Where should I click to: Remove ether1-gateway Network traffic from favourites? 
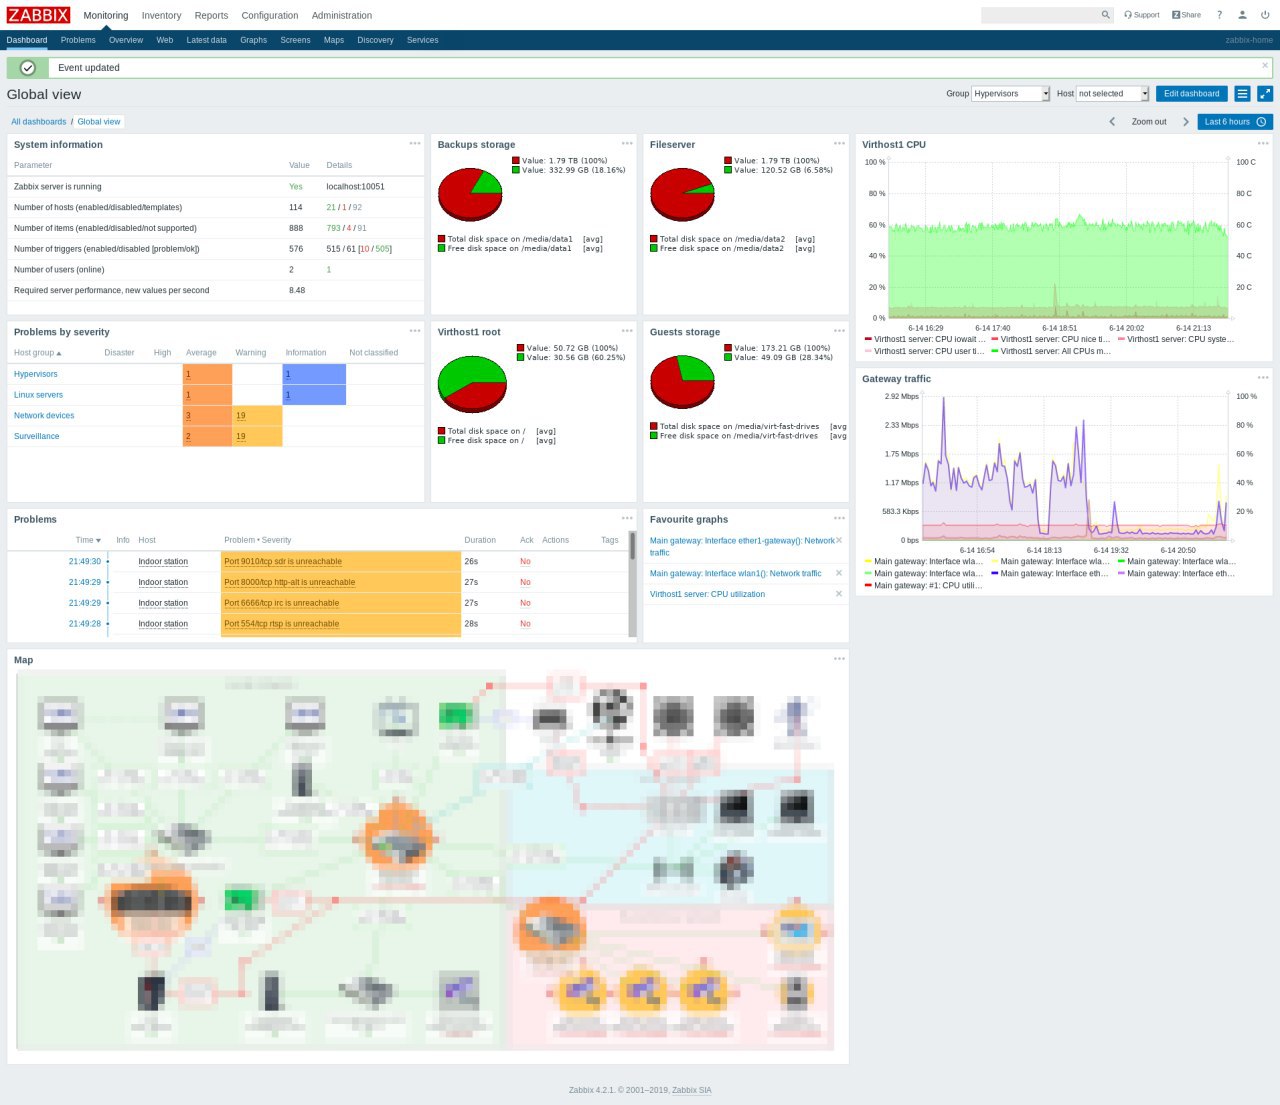click(x=839, y=541)
